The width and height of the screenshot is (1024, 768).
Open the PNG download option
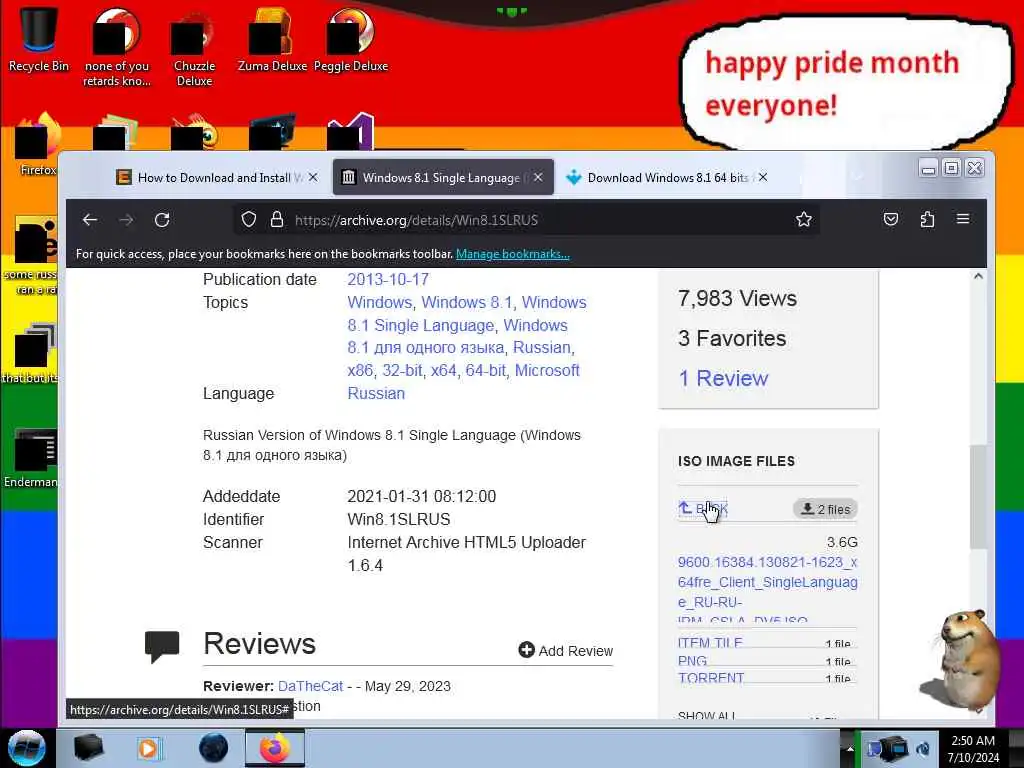pos(692,661)
